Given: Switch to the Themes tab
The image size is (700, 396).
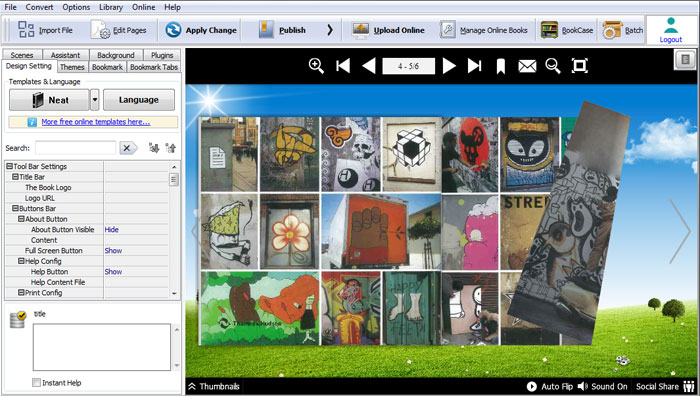Looking at the screenshot, I should 72,67.
